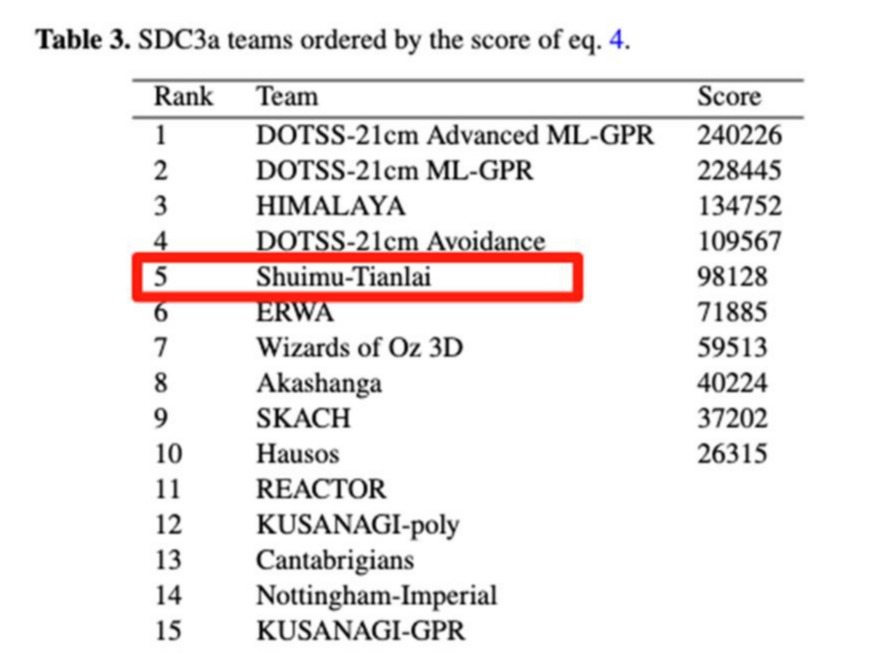Select the HIMALAYA team name
Viewport: 871px width, 653px height.
click(331, 206)
